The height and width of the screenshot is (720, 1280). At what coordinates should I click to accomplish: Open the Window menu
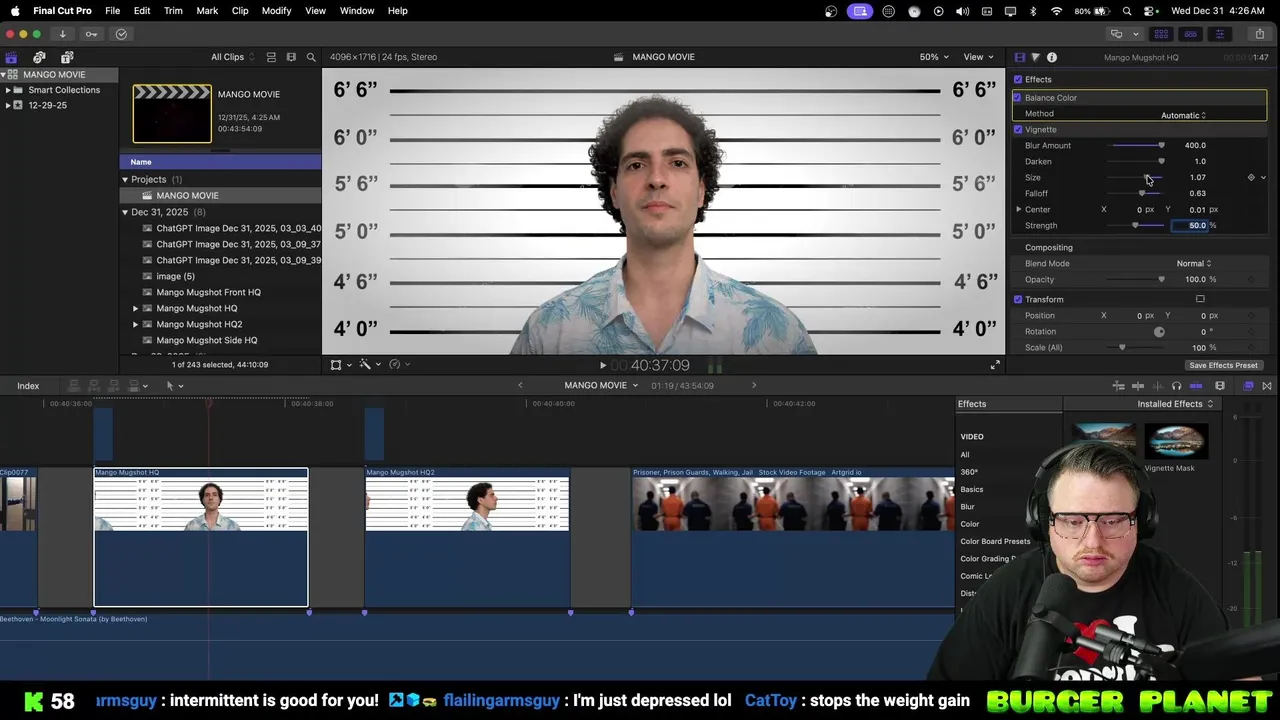(x=357, y=10)
